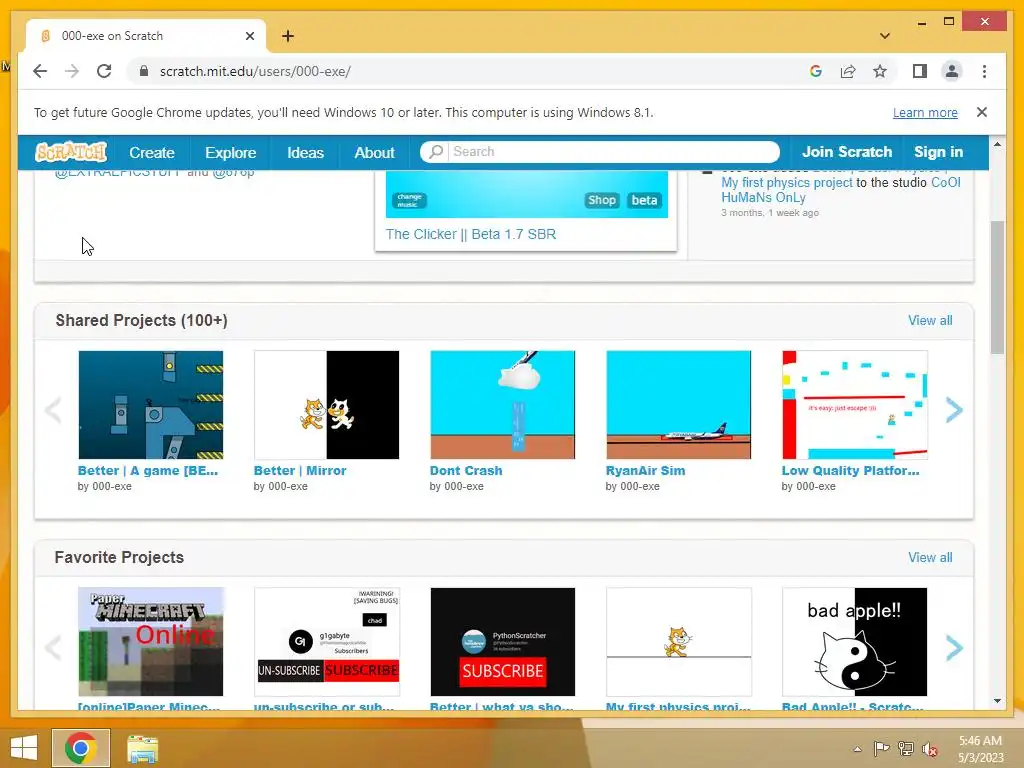
Task: Click the browser forward arrow
Action: [x=72, y=71]
